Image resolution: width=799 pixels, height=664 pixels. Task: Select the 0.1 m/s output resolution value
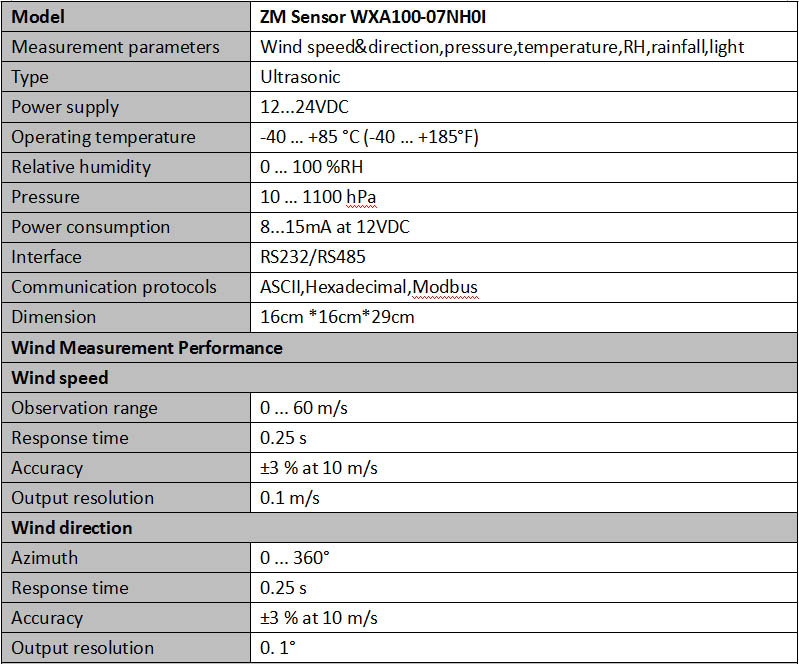(x=289, y=498)
